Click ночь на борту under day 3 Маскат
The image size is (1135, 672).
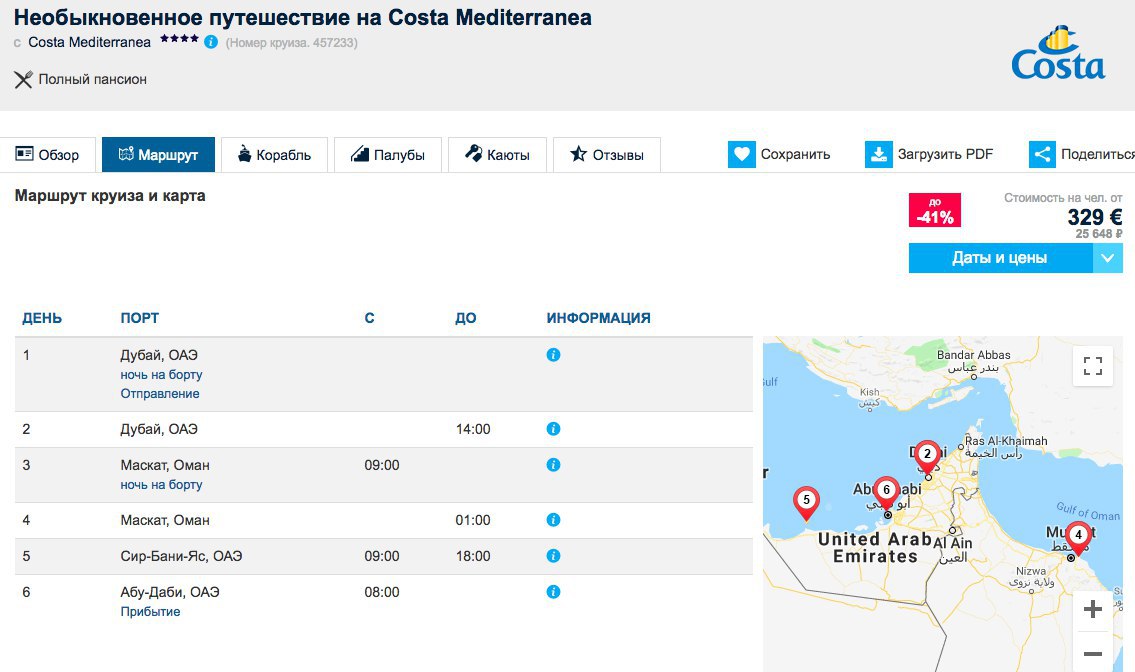(x=161, y=484)
